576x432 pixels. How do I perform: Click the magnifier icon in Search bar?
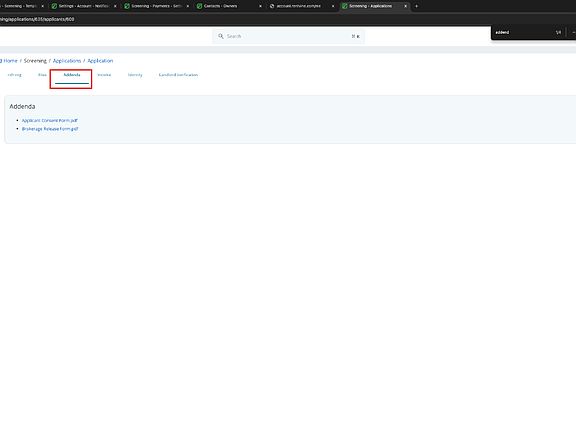tap(221, 36)
